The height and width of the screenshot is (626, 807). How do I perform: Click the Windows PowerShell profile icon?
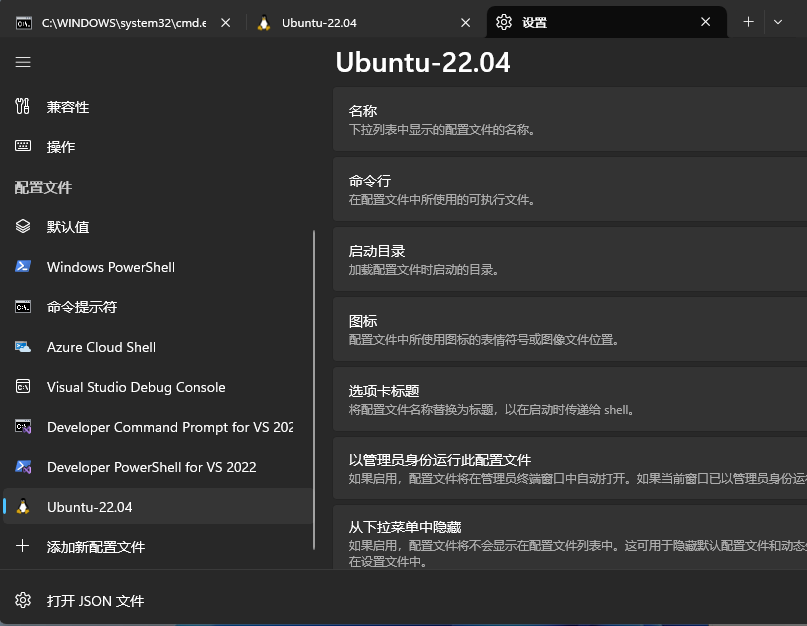[x=23, y=267]
